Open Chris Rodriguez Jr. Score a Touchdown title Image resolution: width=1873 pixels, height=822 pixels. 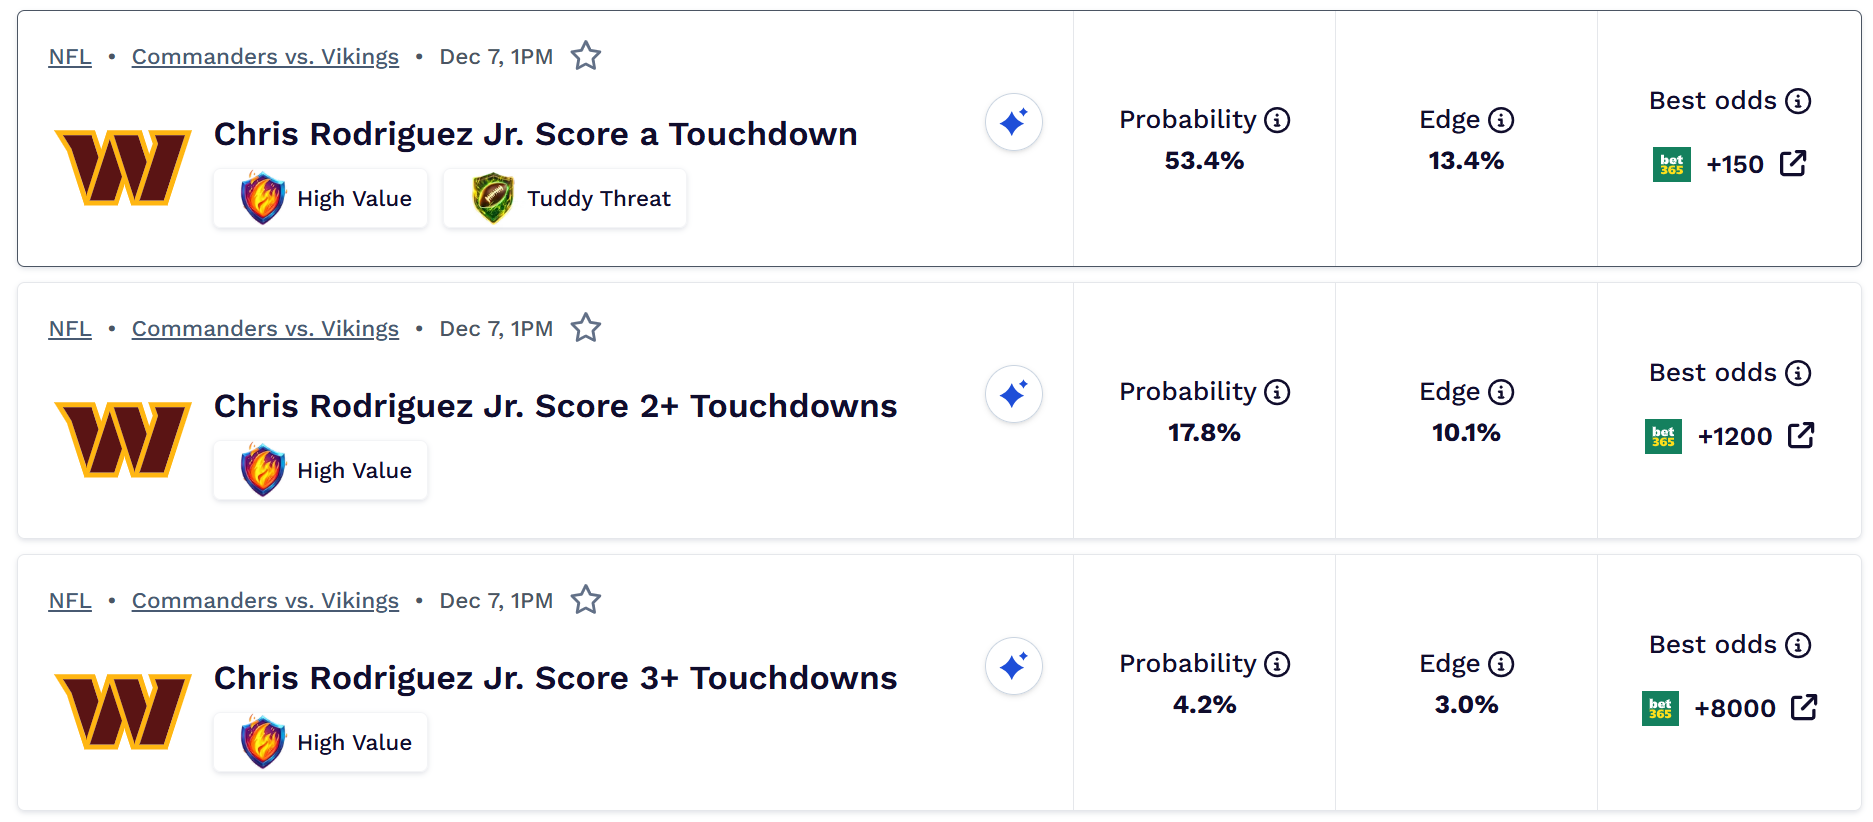coord(535,134)
